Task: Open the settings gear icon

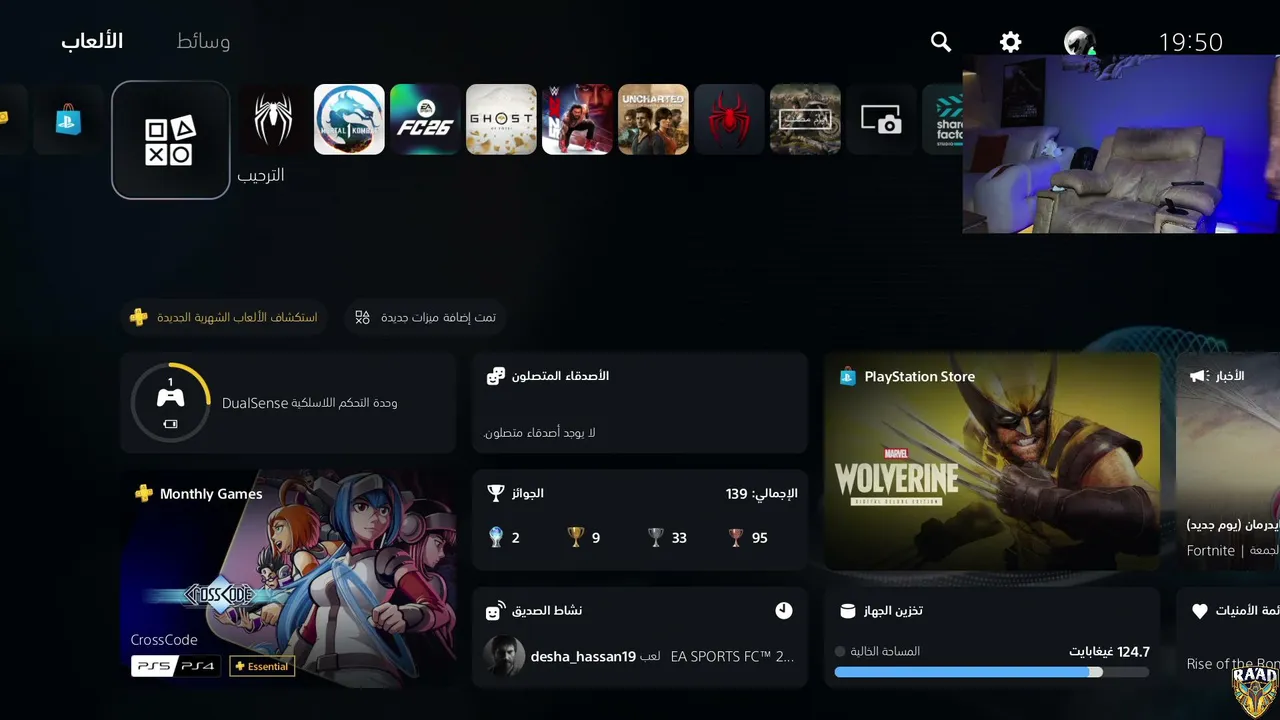Action: (1011, 42)
